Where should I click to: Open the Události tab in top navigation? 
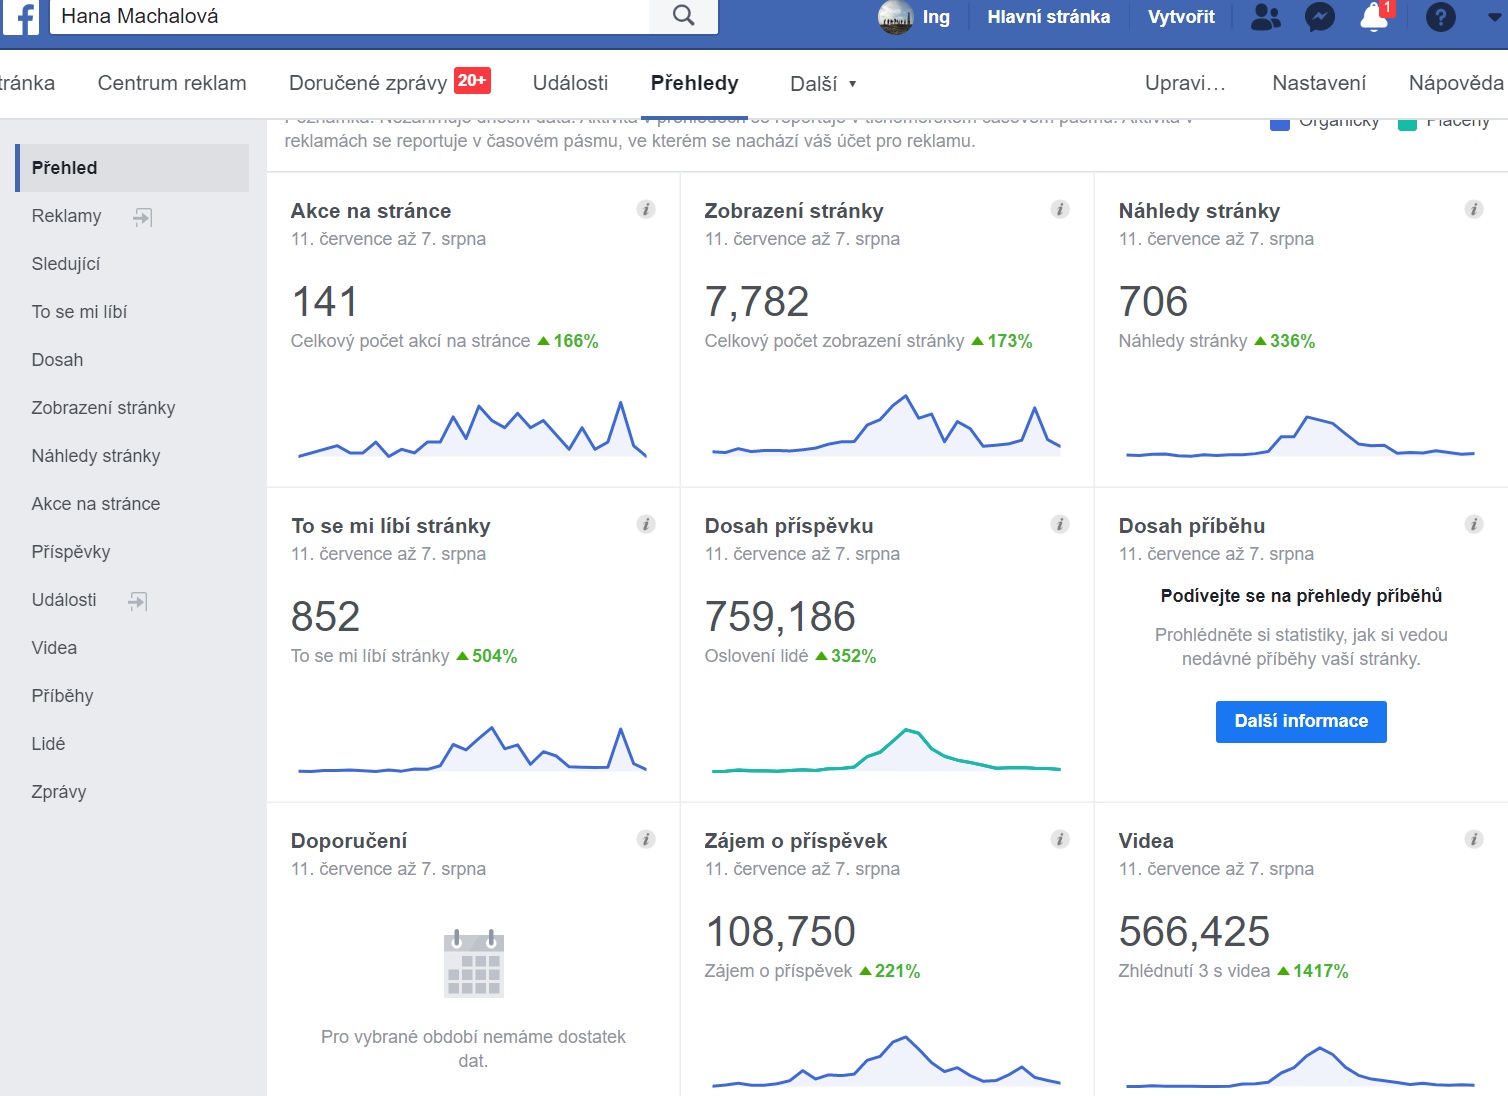point(570,83)
